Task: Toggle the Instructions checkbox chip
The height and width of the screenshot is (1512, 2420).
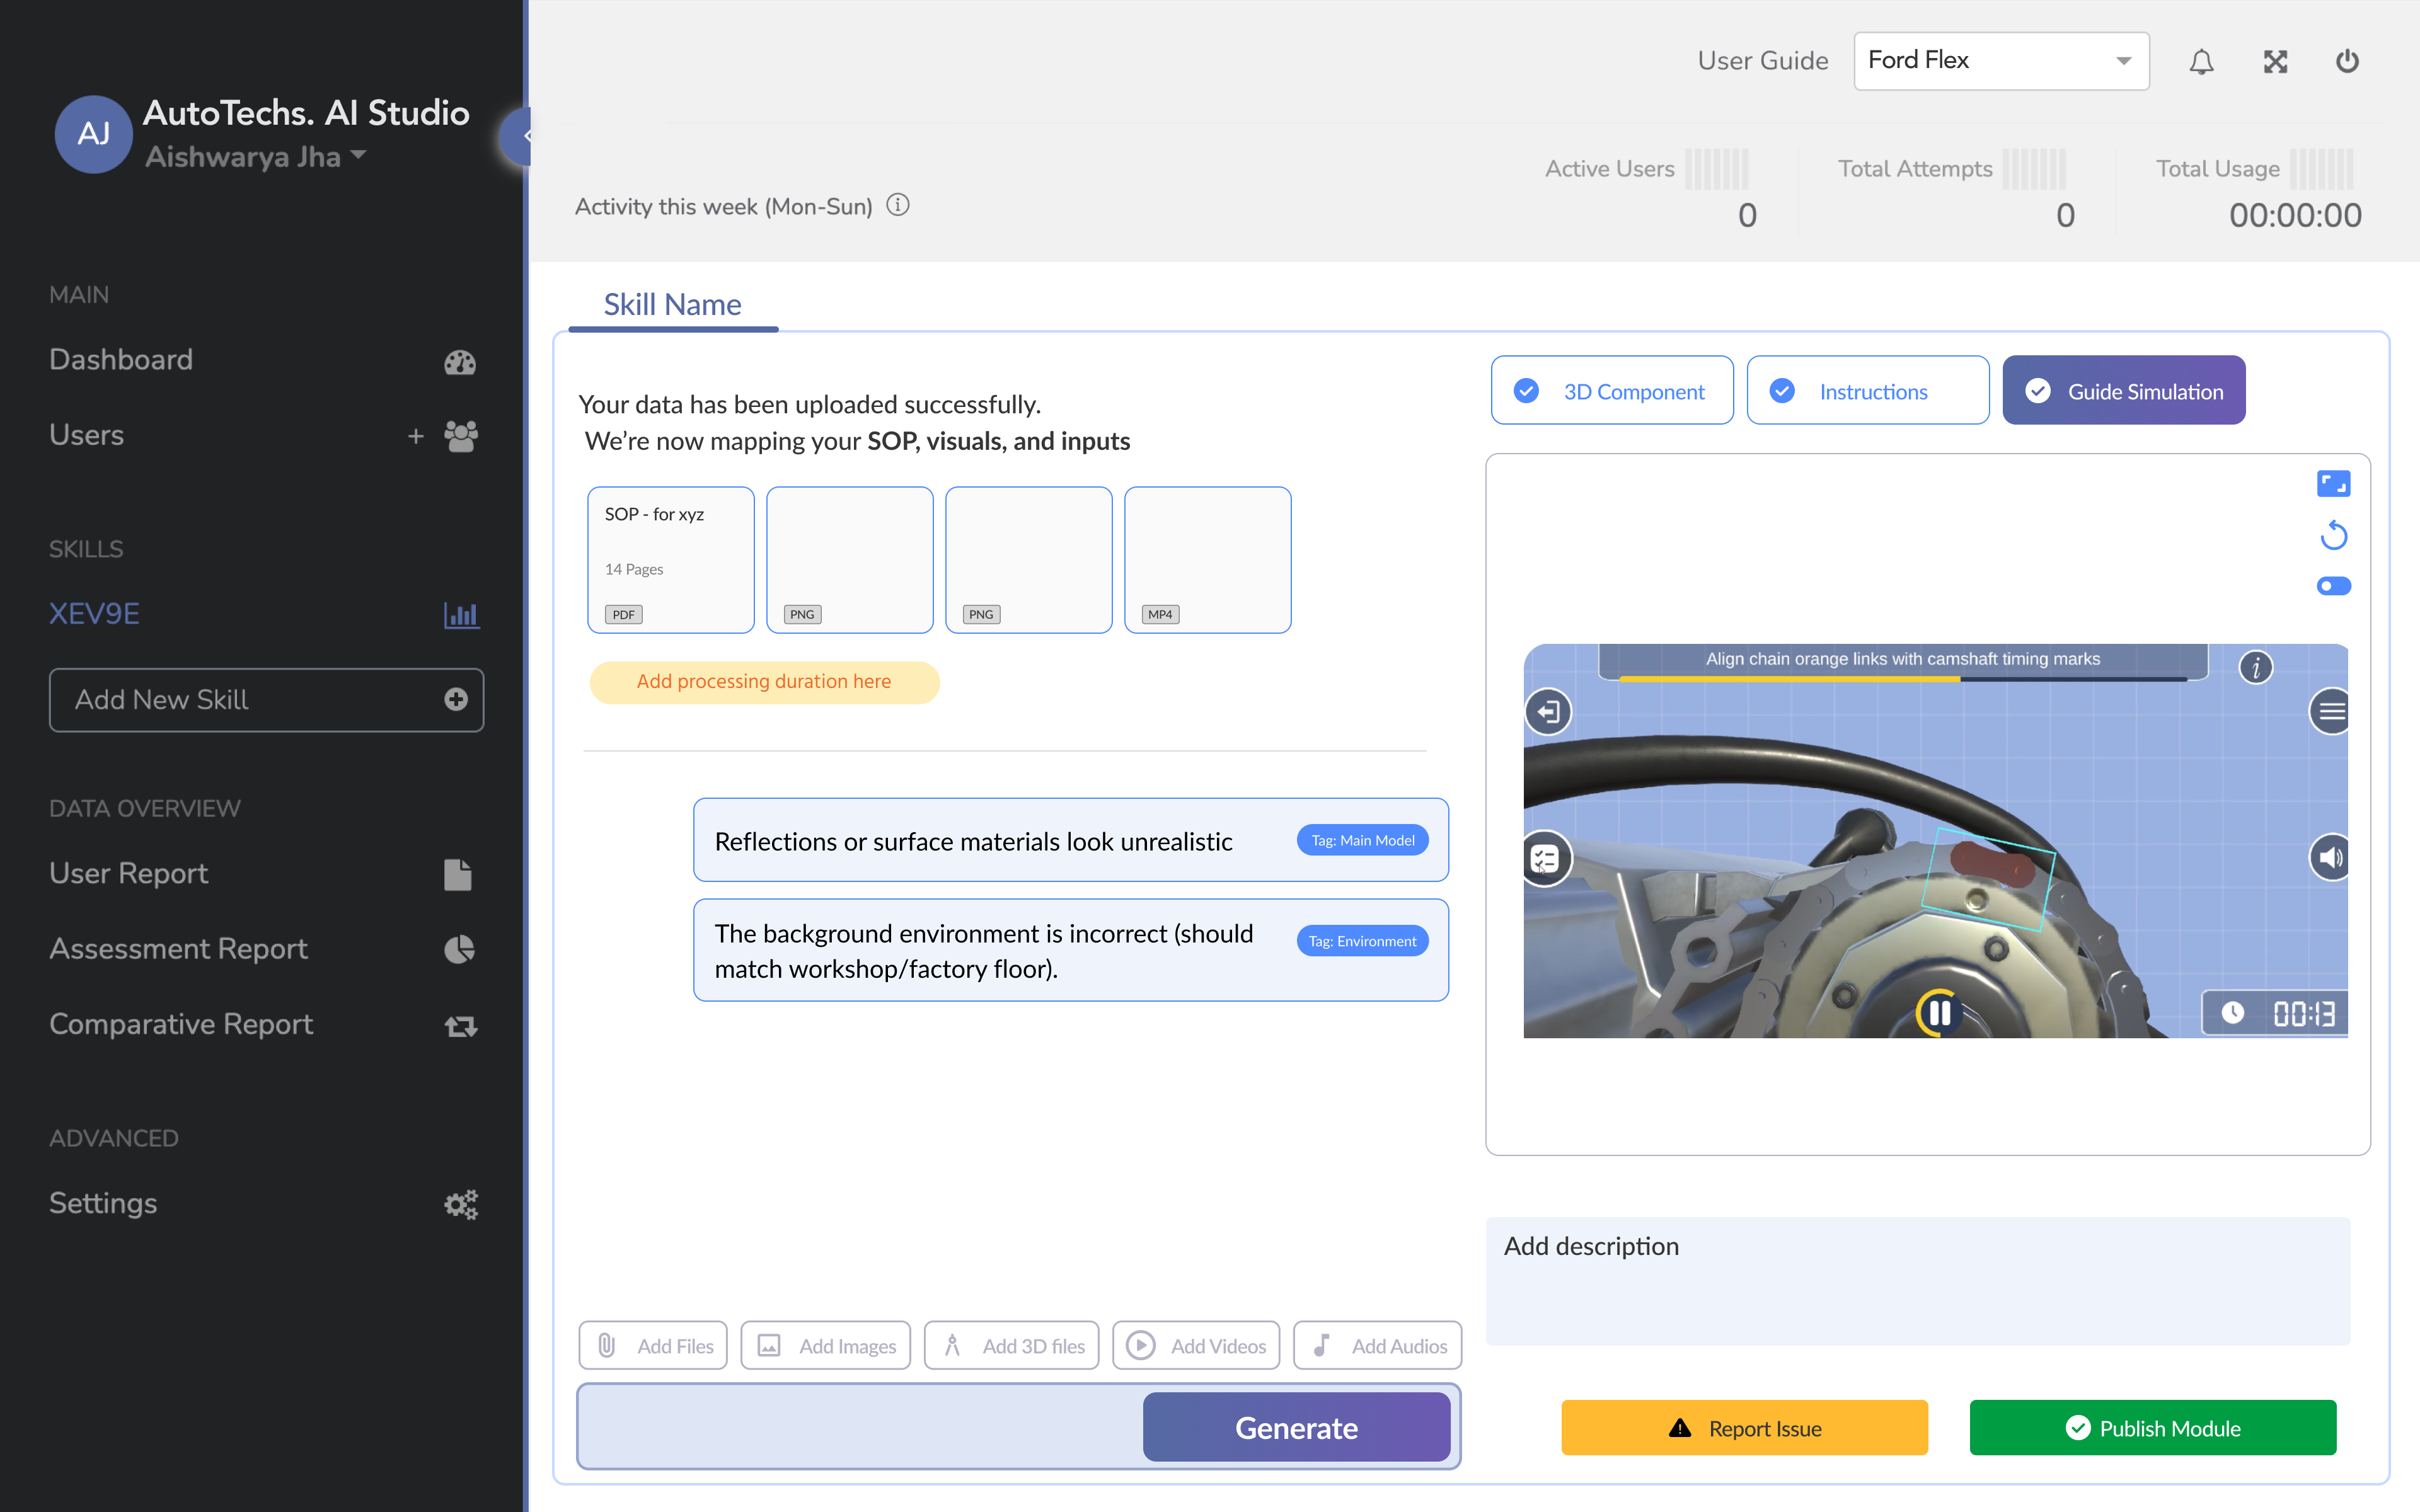Action: tap(1868, 391)
